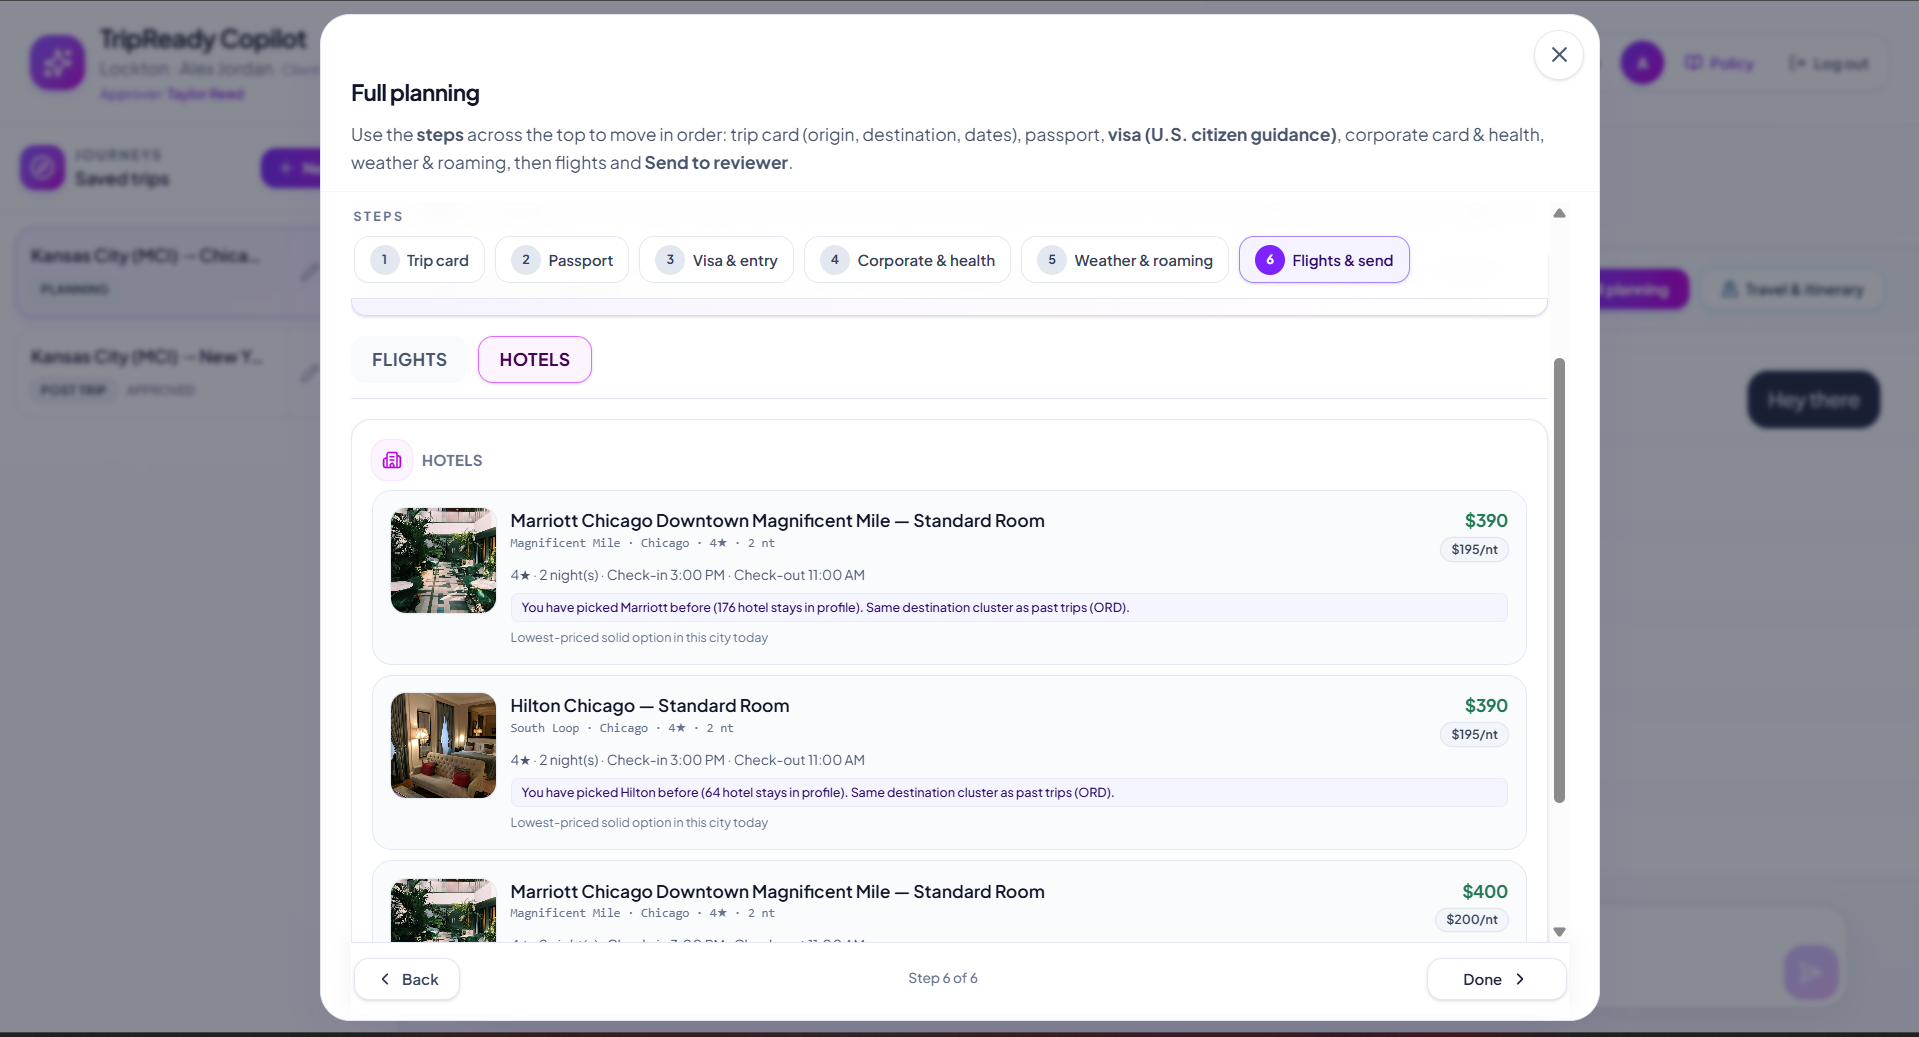This screenshot has width=1919, height=1037.
Task: Select the Hilton Chicago — Standard Room title
Action: point(650,706)
